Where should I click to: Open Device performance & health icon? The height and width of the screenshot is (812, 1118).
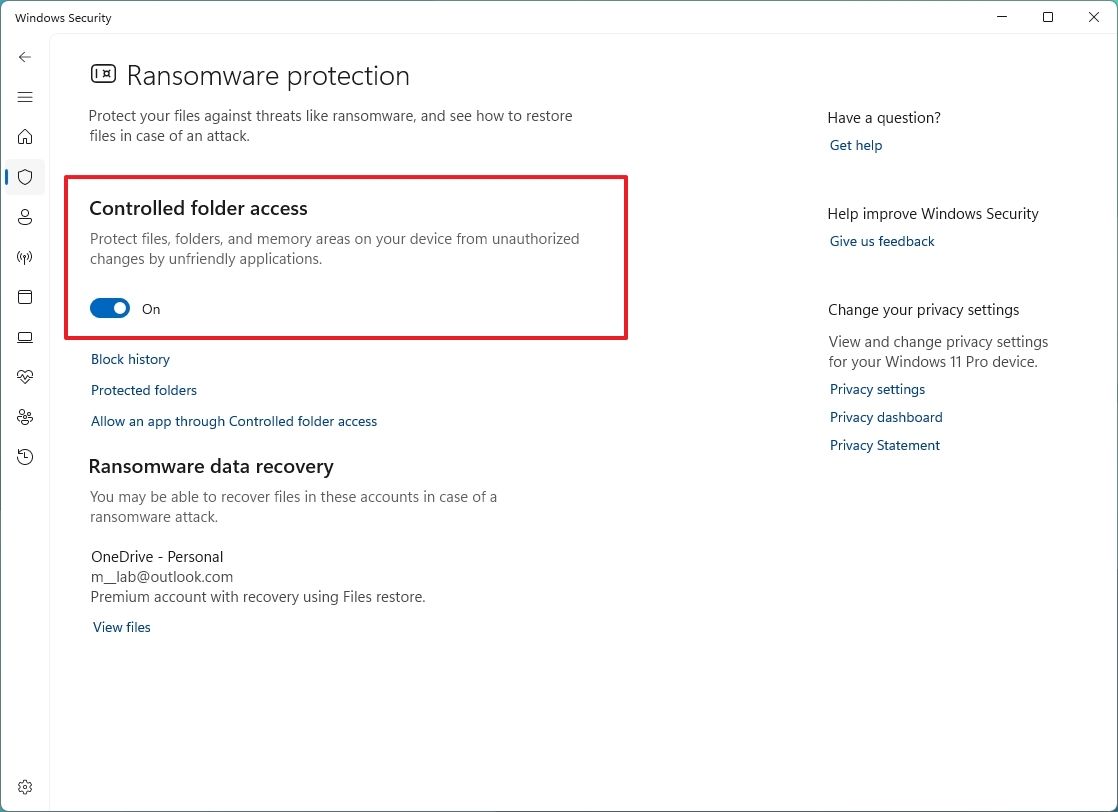pyautogui.click(x=25, y=377)
